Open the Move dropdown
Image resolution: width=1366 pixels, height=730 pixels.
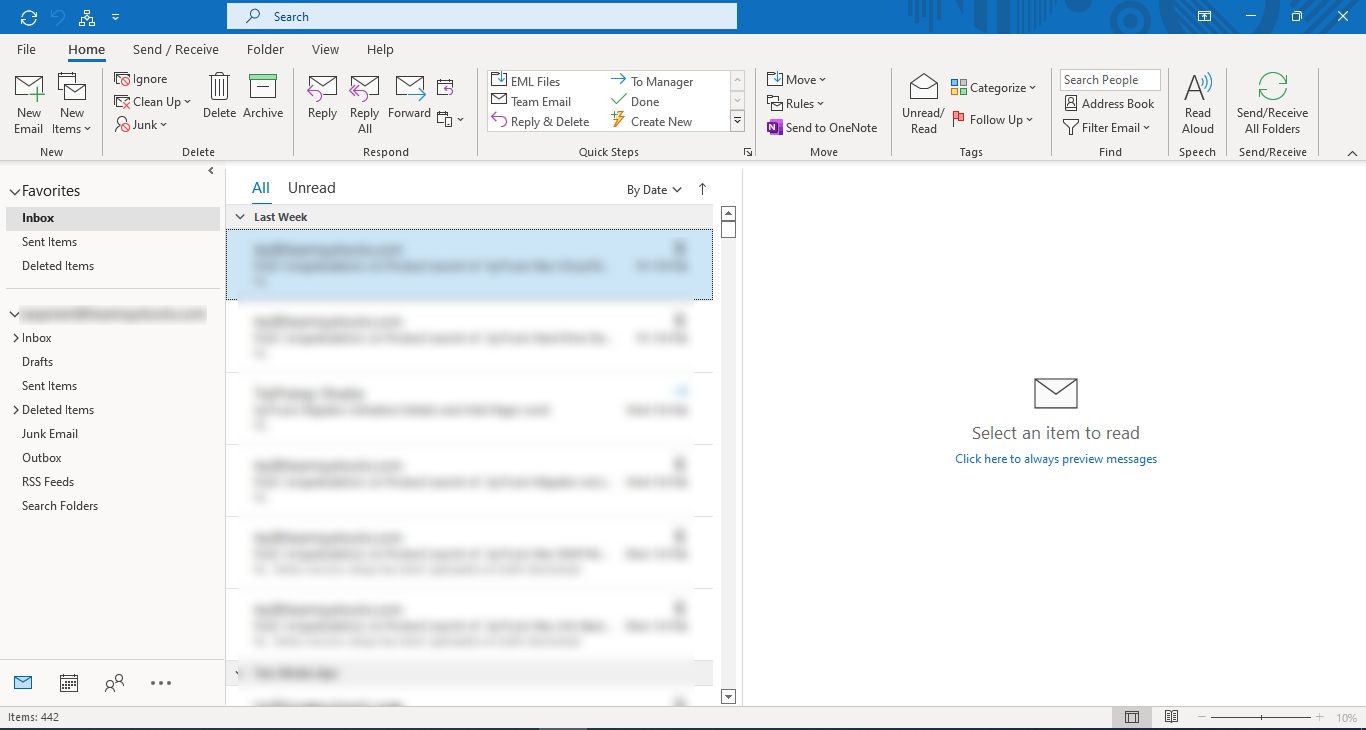(797, 79)
